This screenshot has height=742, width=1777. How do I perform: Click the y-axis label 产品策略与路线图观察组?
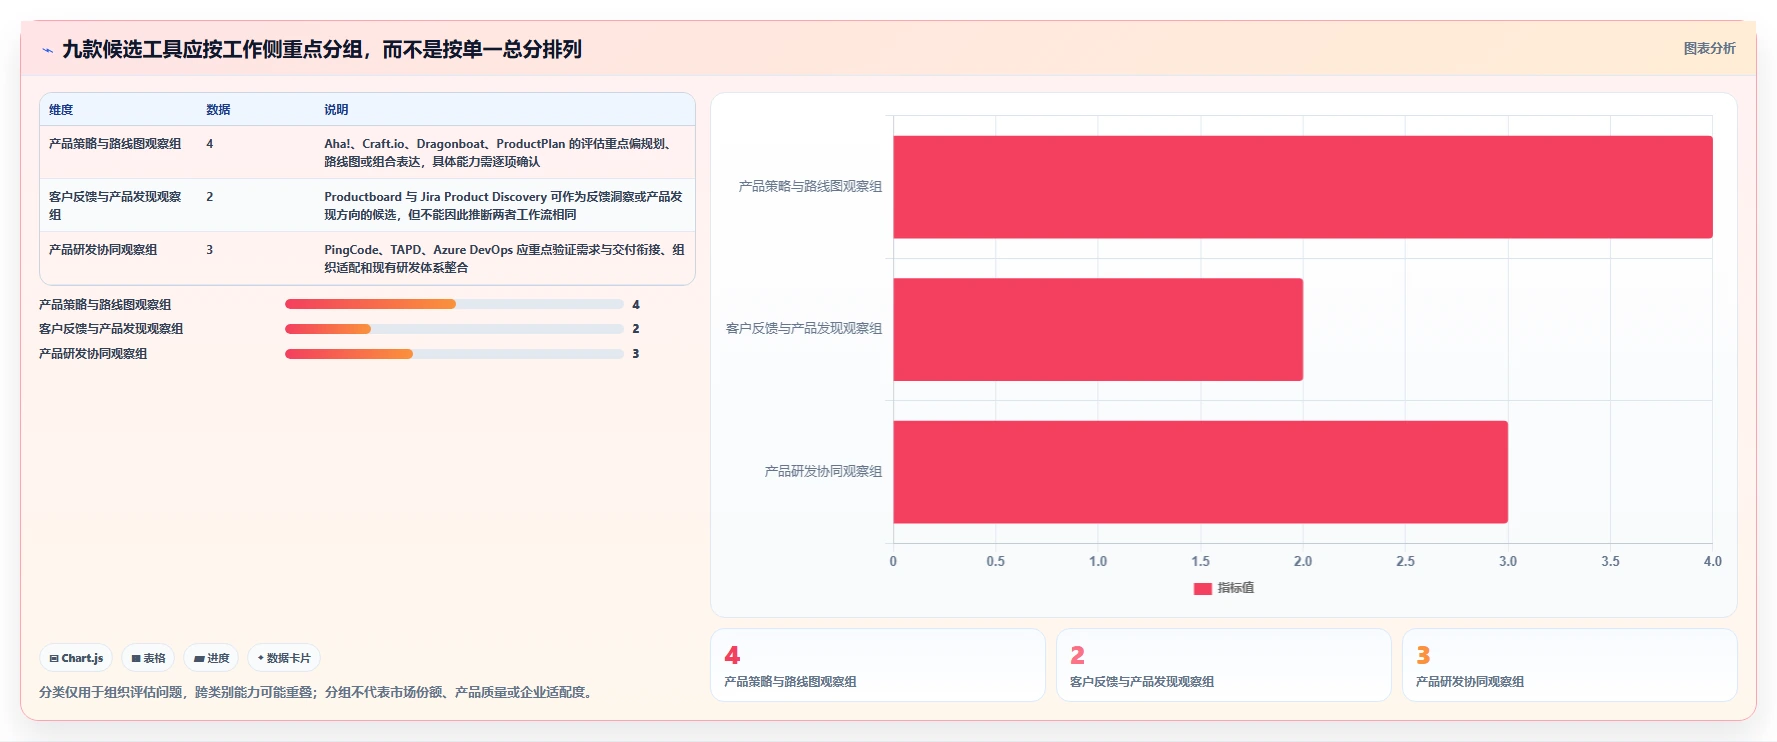[x=810, y=187]
